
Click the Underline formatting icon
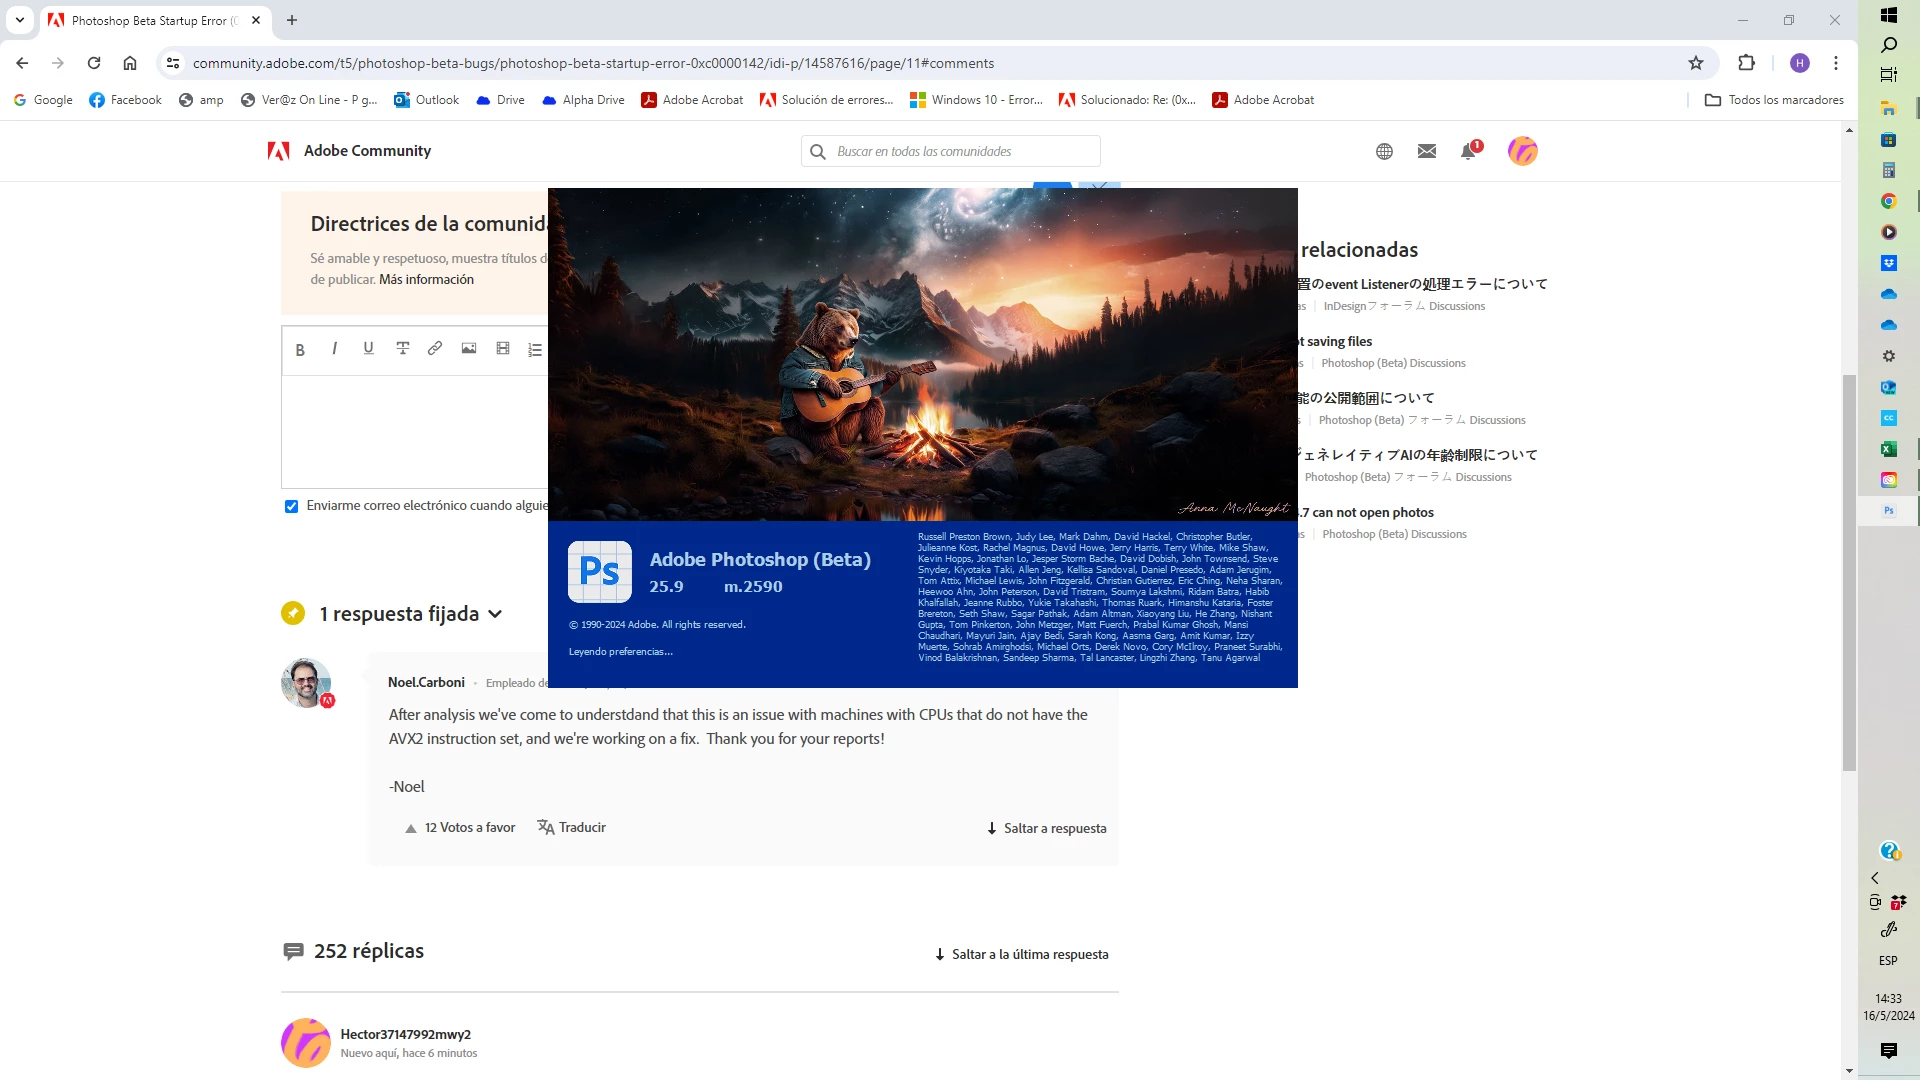(368, 348)
